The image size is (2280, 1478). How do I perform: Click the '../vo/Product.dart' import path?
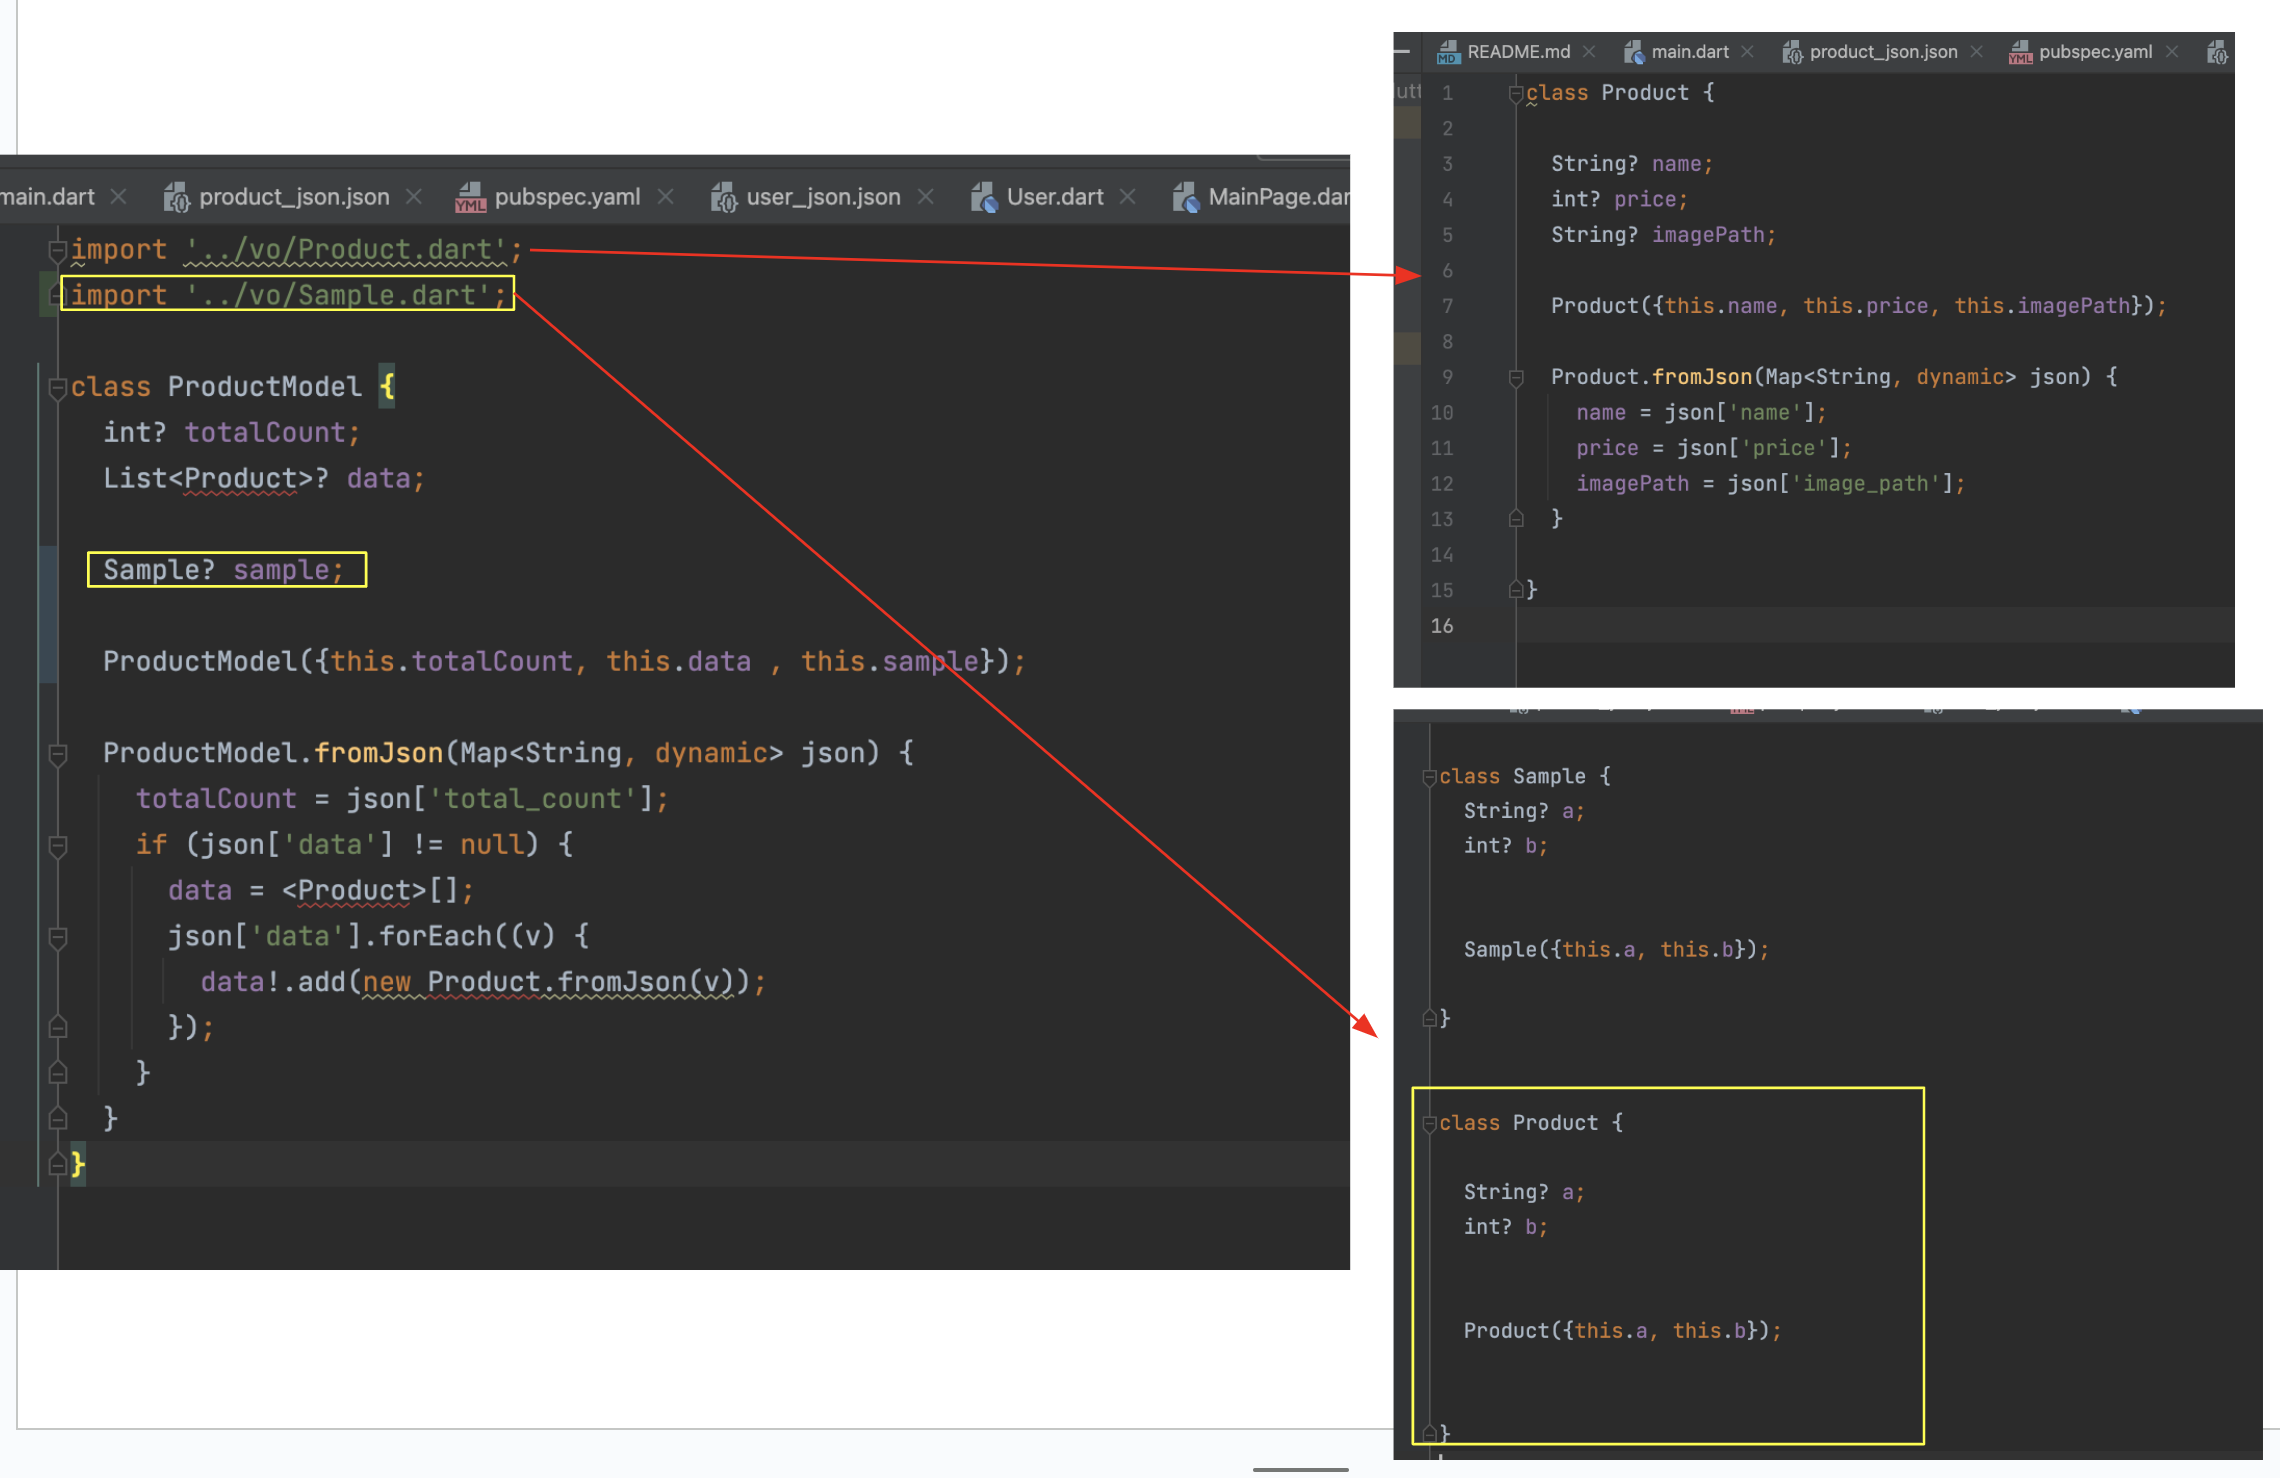345,249
